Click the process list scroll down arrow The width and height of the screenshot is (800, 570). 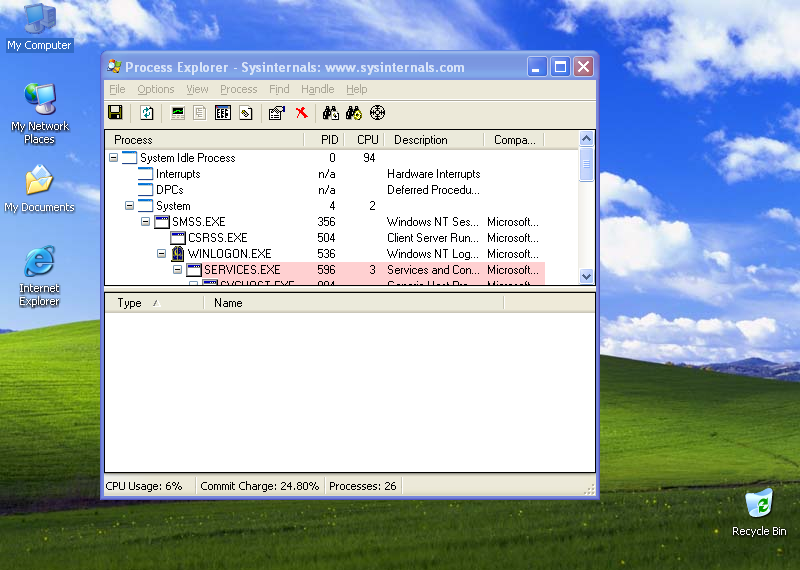(x=587, y=276)
